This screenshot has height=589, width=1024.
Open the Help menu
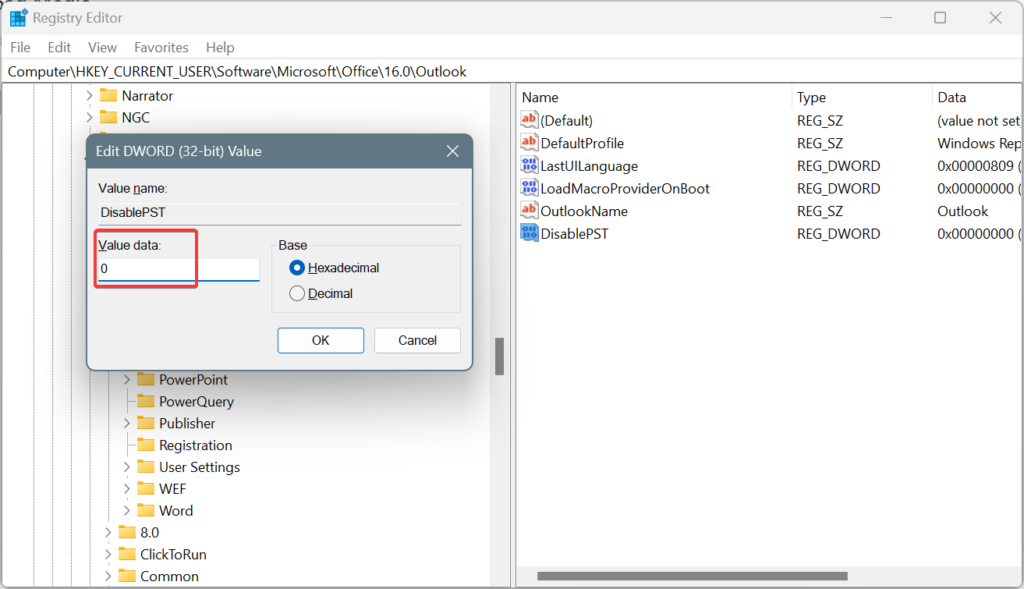pyautogui.click(x=220, y=48)
